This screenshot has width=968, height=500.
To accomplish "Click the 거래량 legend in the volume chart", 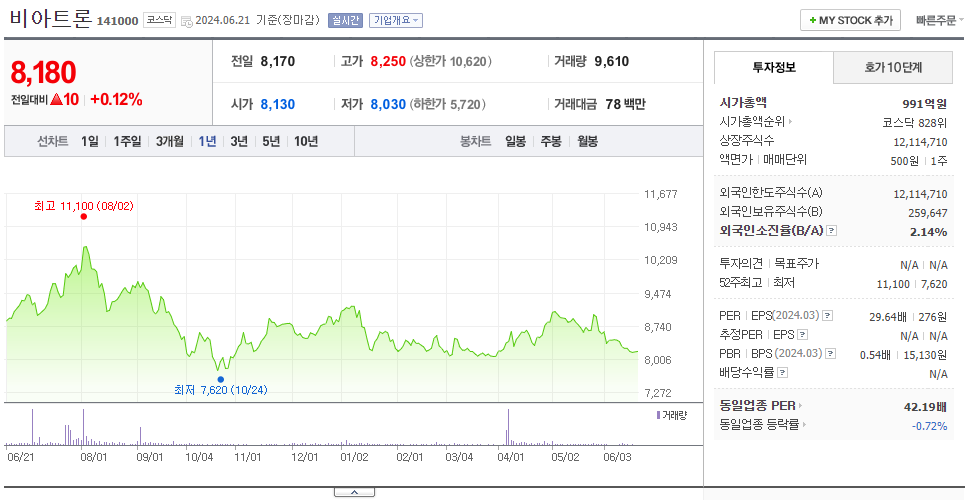I will tap(671, 415).
